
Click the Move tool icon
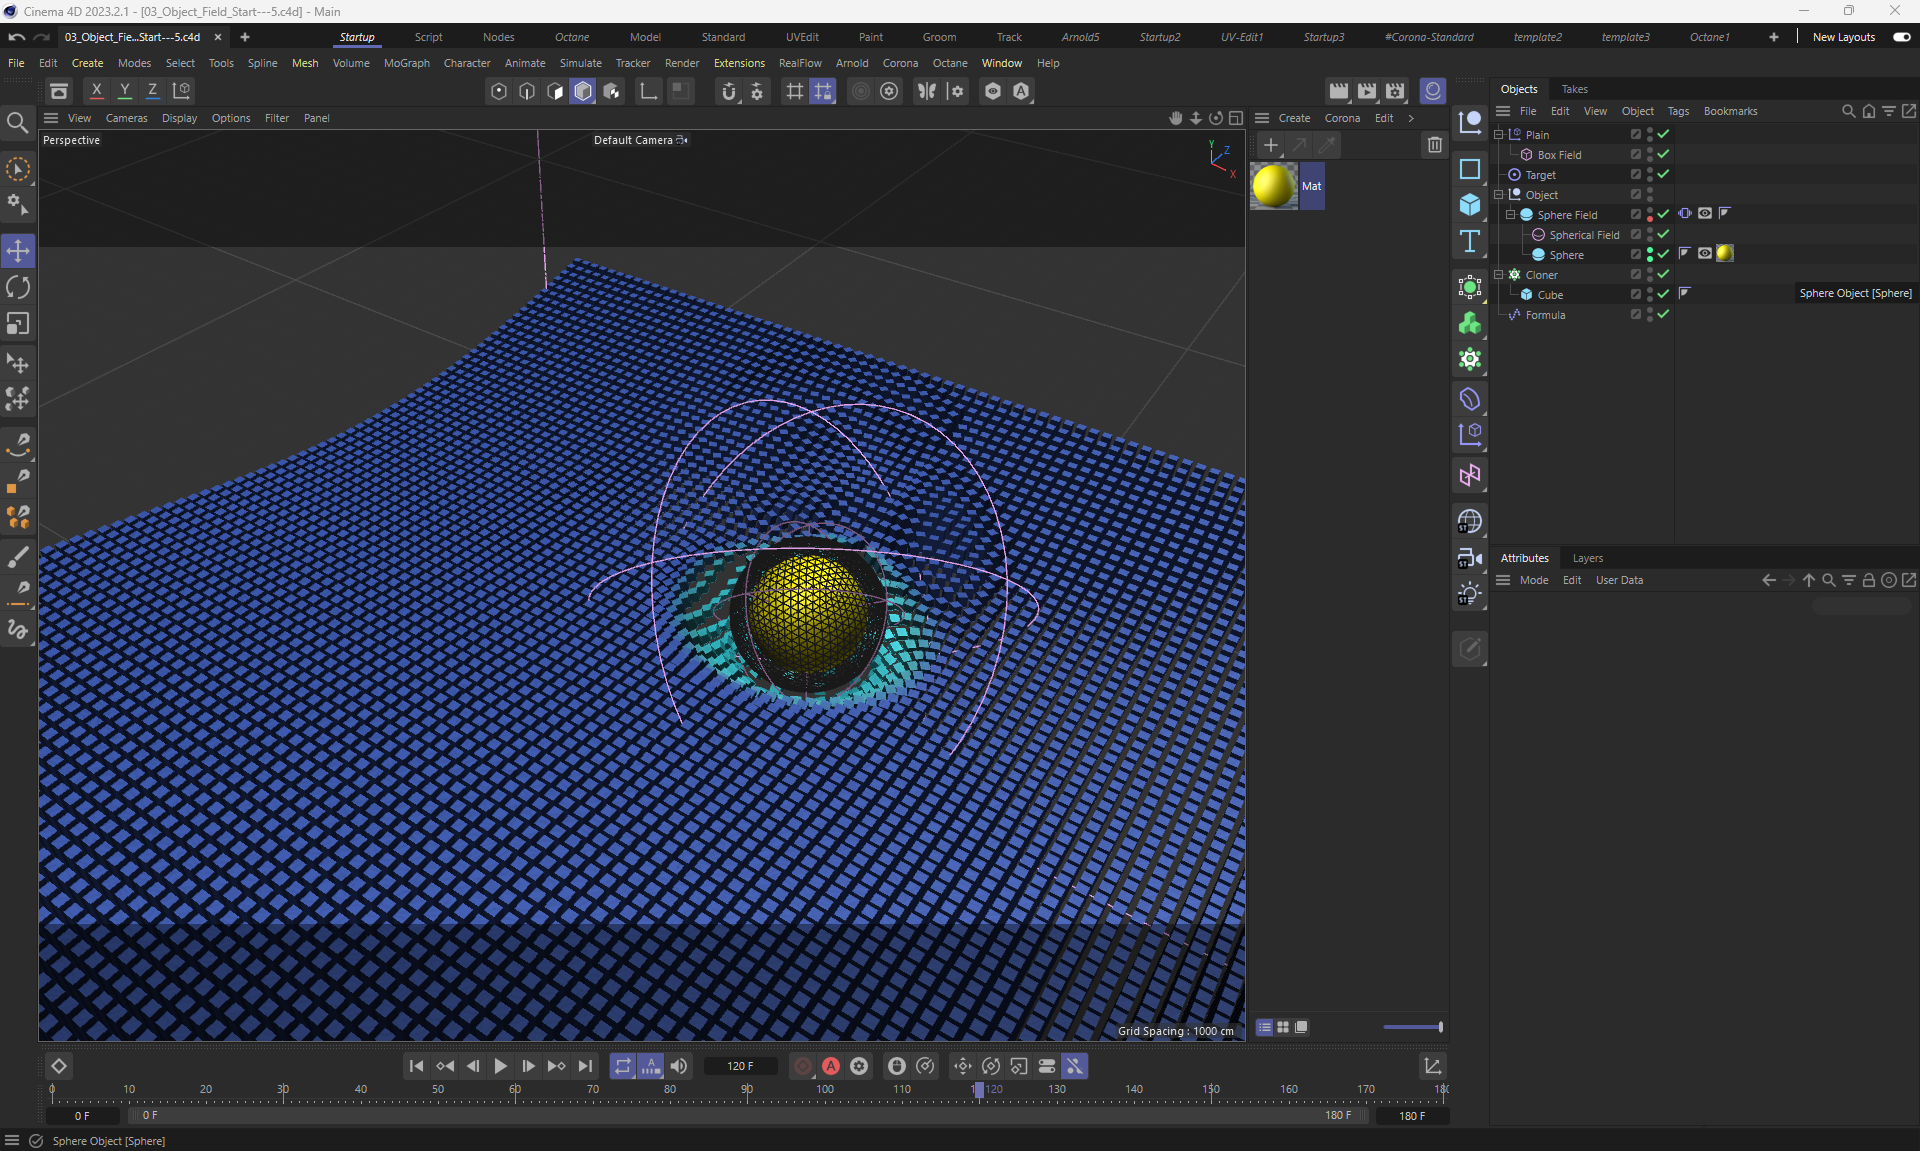[x=18, y=251]
